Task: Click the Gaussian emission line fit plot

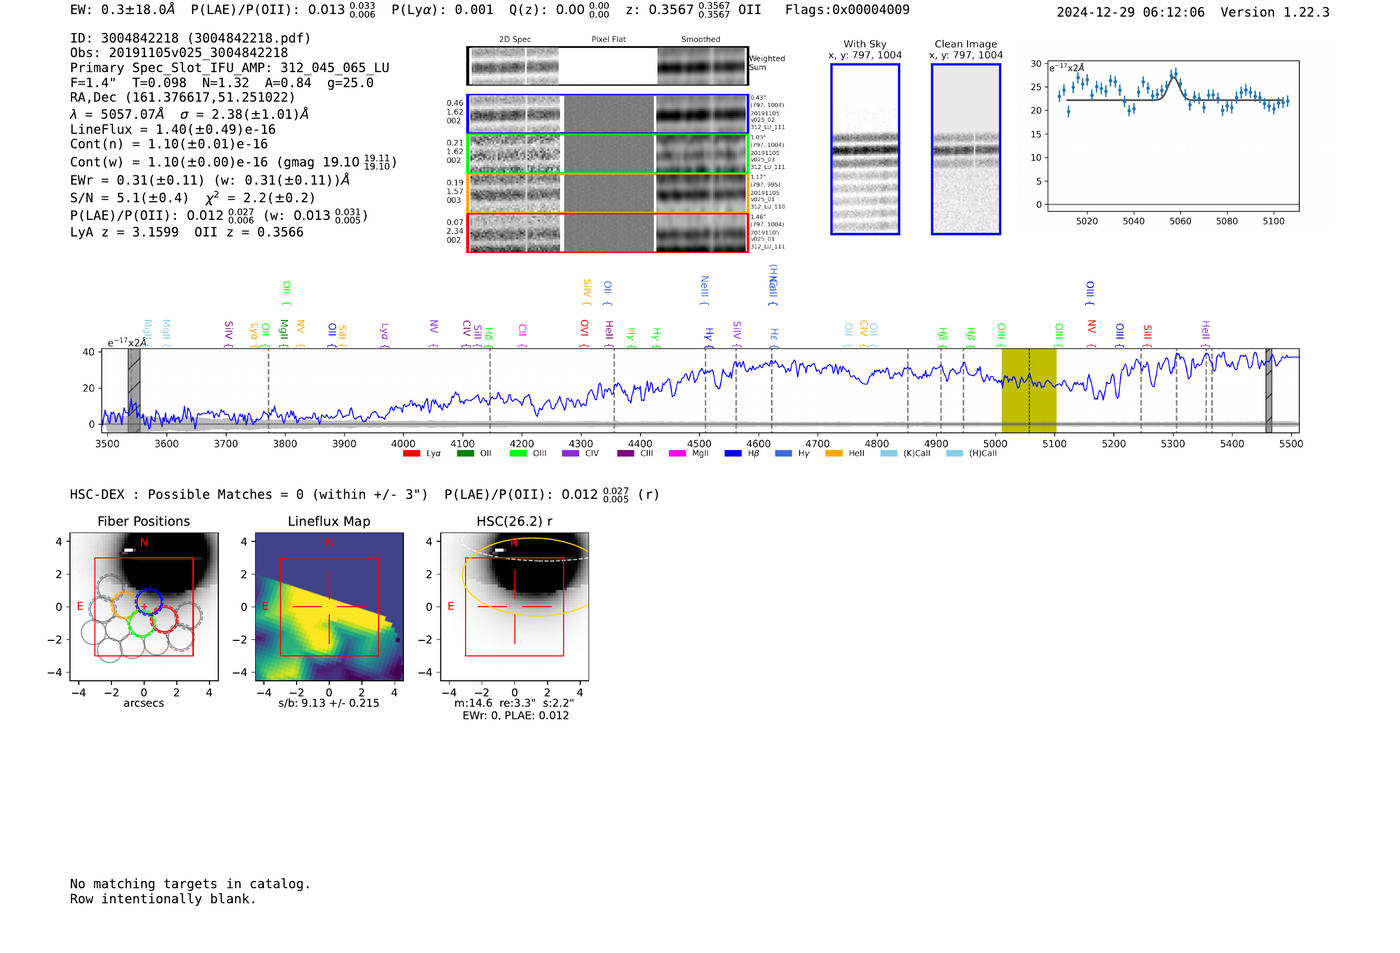Action: [x=1172, y=136]
